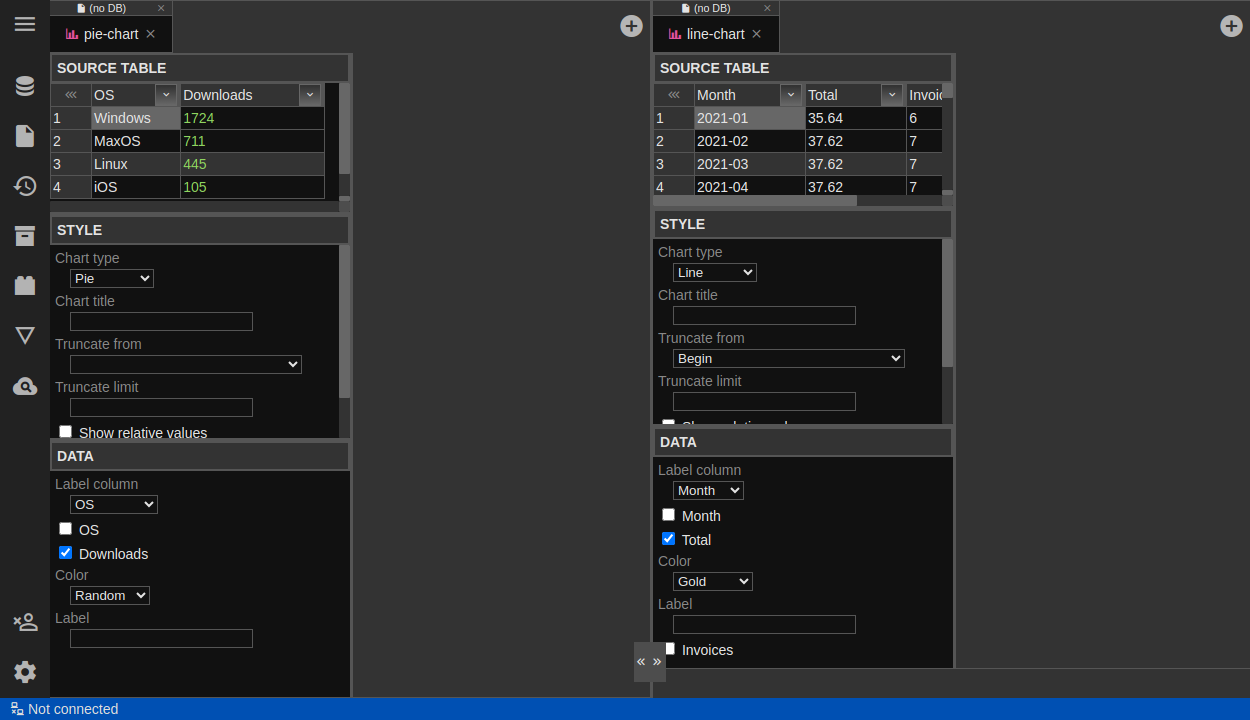Click the plus icon beside the pie-chart tab
This screenshot has height=720, width=1250.
pos(631,26)
